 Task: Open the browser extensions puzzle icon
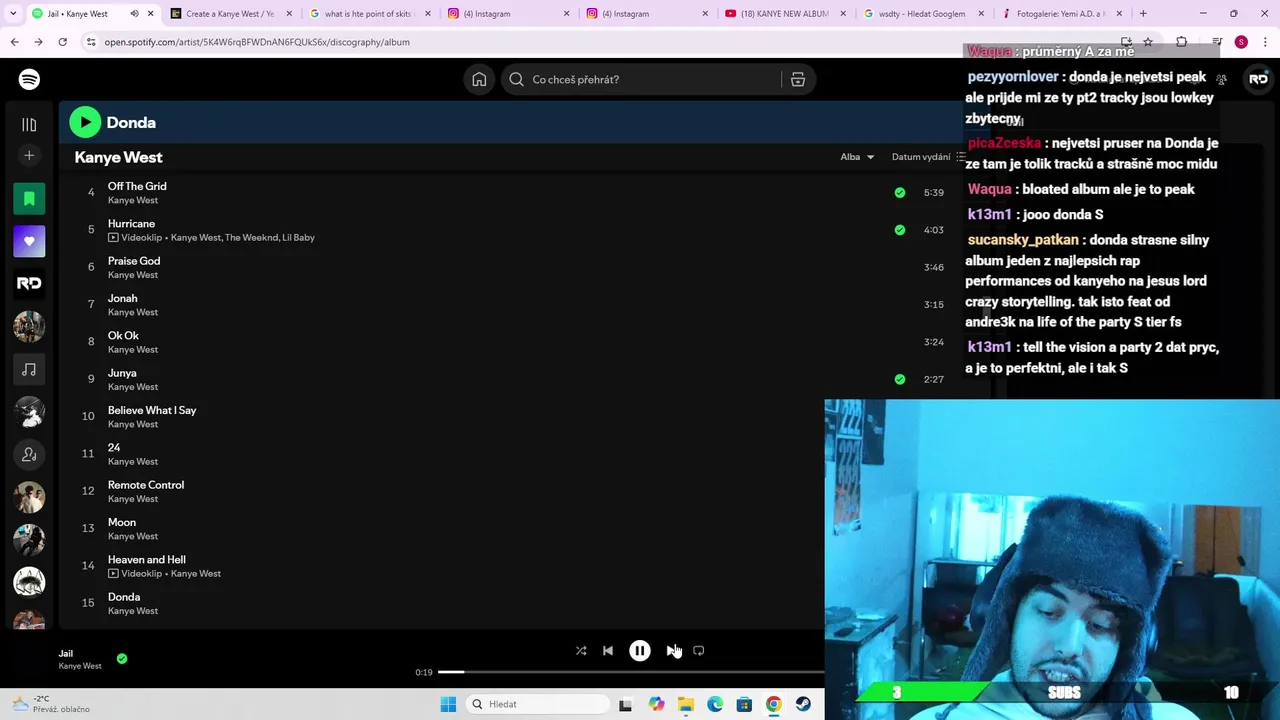tap(1181, 42)
